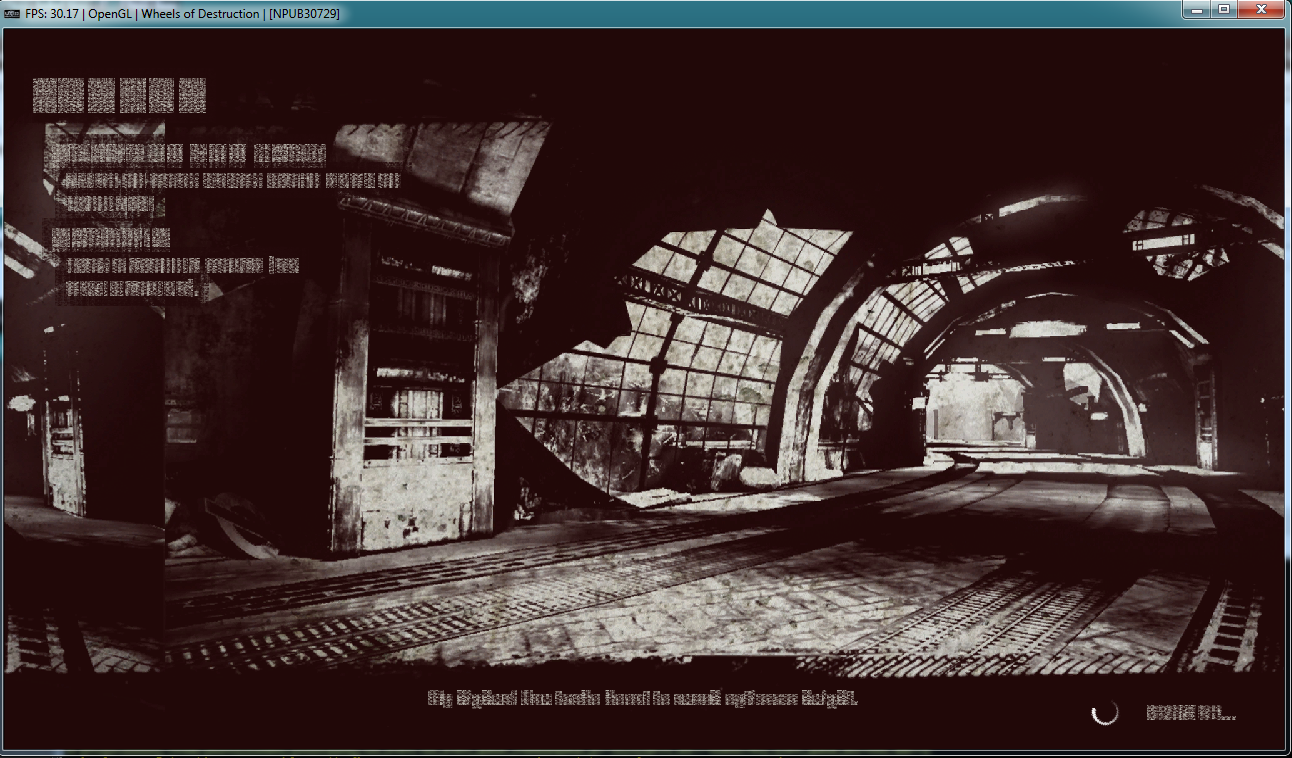Click the large garbled heading at top left
1292x758 pixels.
point(119,95)
